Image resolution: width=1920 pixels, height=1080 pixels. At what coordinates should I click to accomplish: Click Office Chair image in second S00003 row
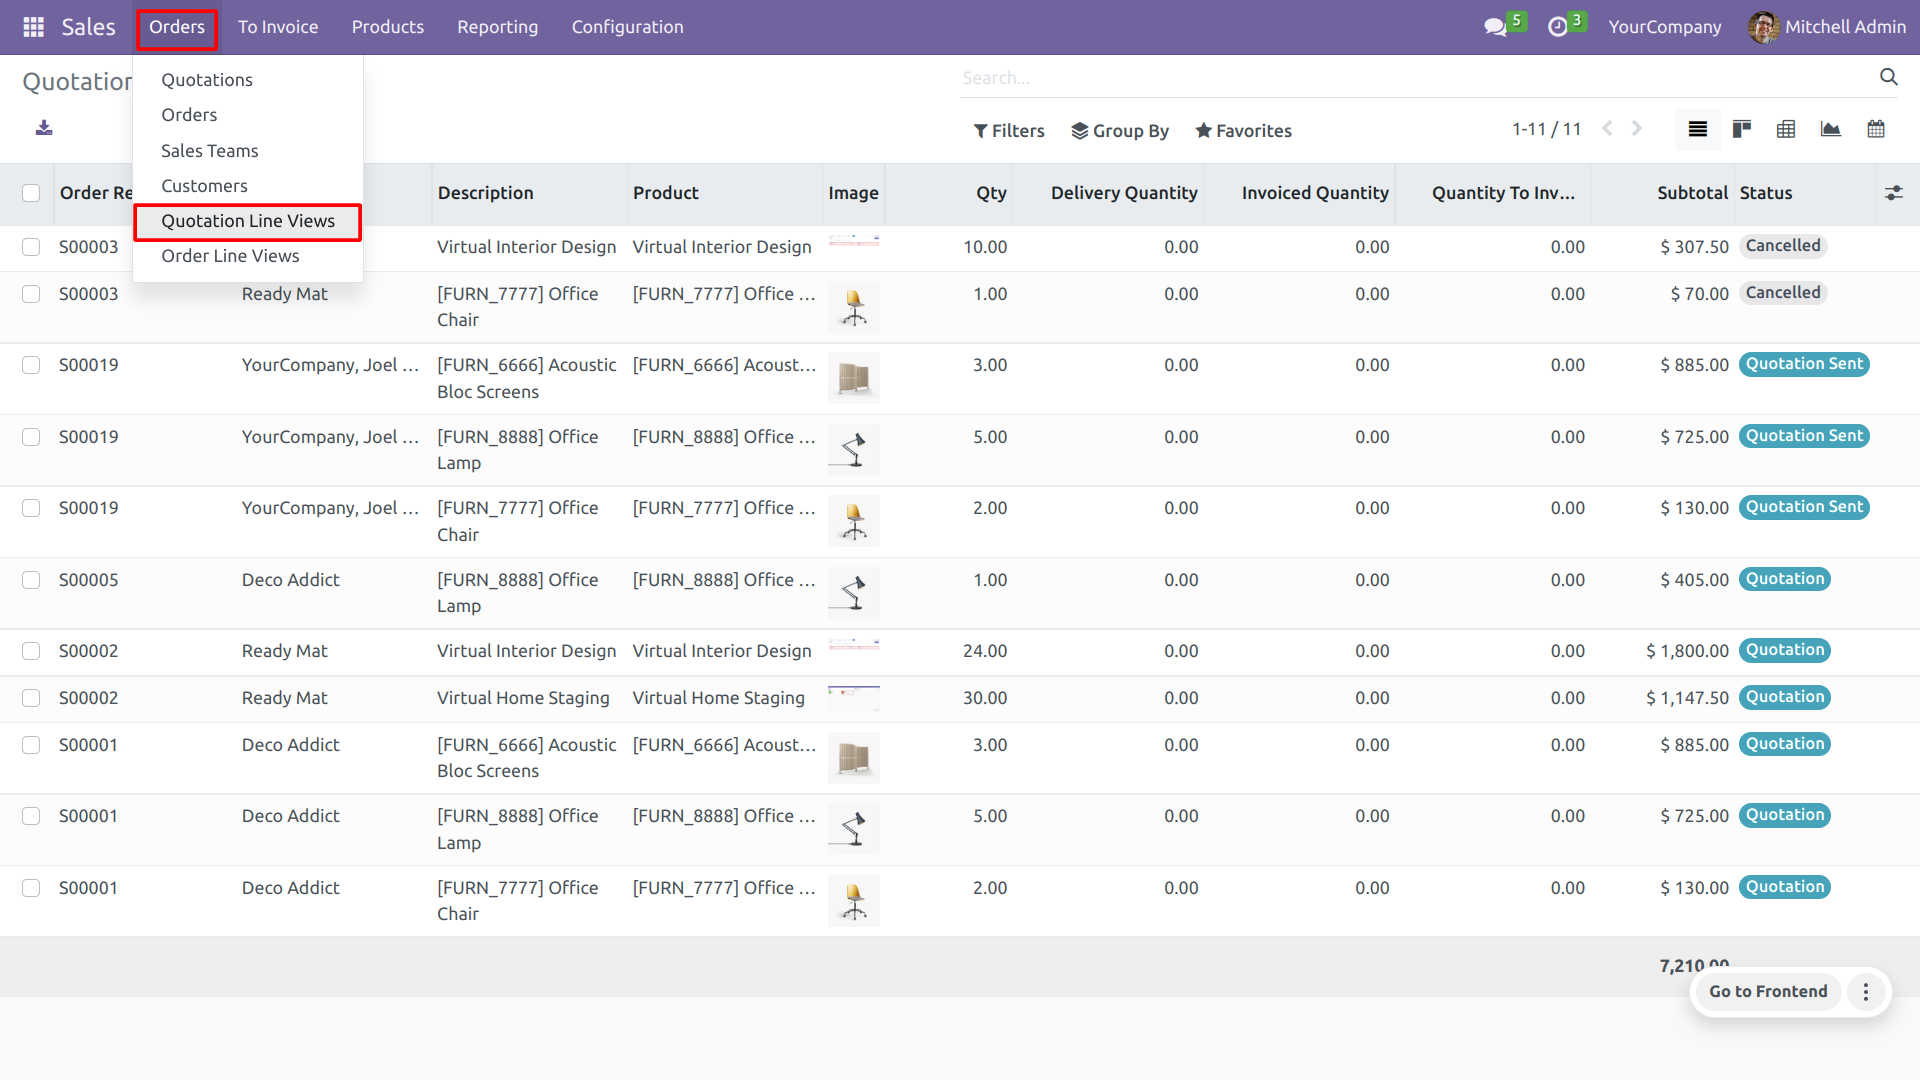click(x=854, y=307)
